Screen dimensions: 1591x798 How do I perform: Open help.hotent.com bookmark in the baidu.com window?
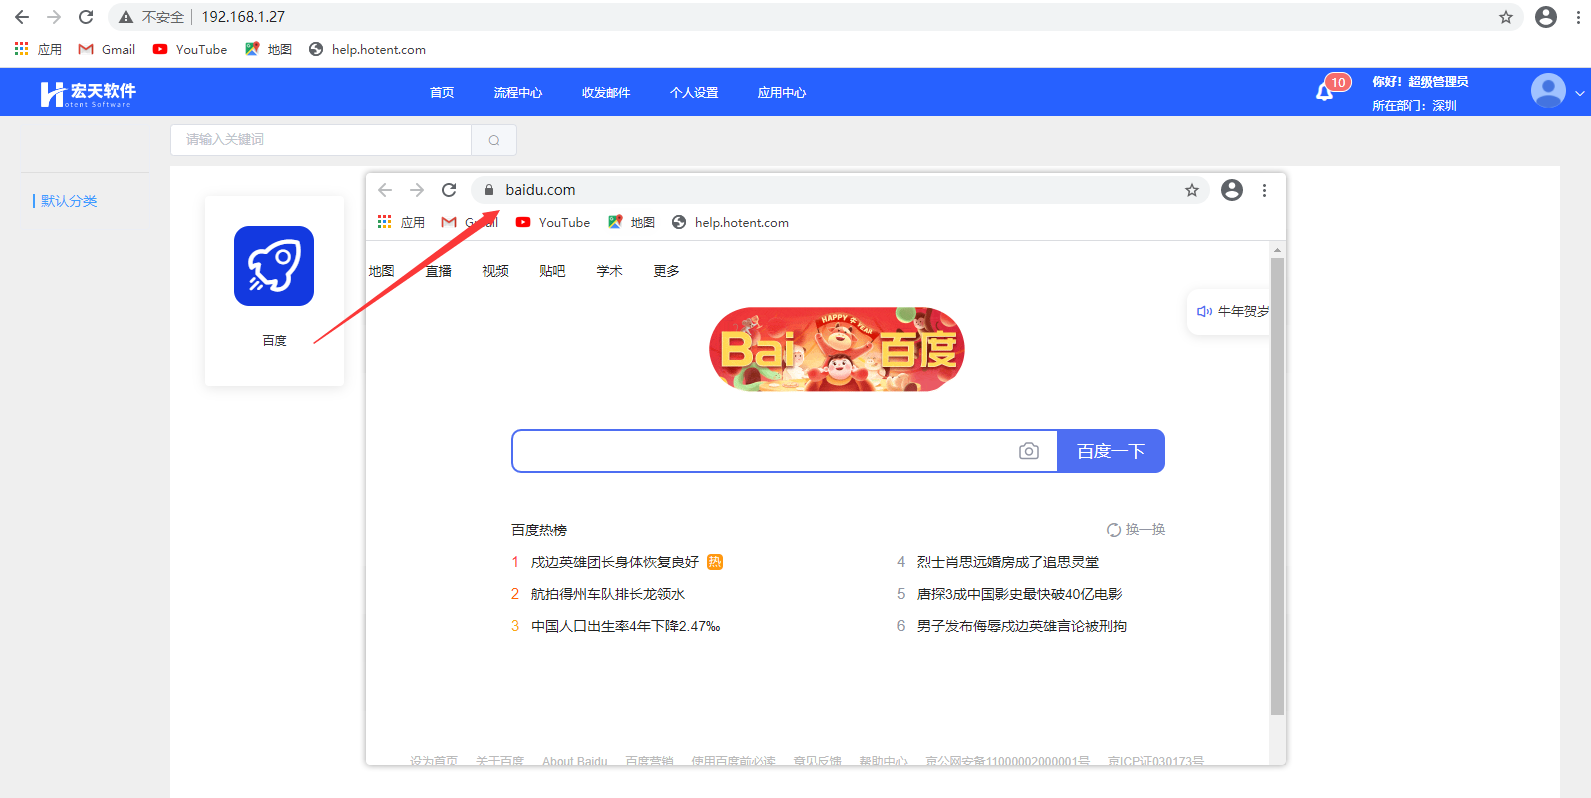730,222
